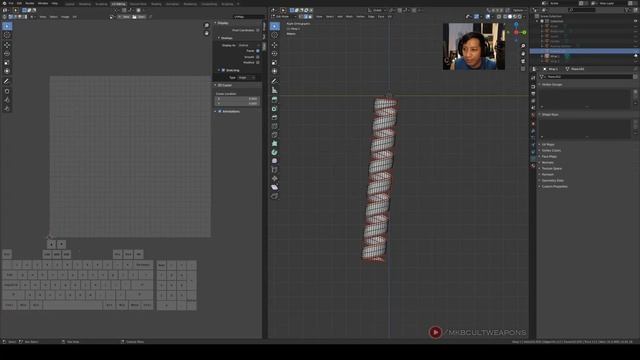This screenshot has width=640, height=360.
Task: Expand the Normals panel
Action: (547, 162)
